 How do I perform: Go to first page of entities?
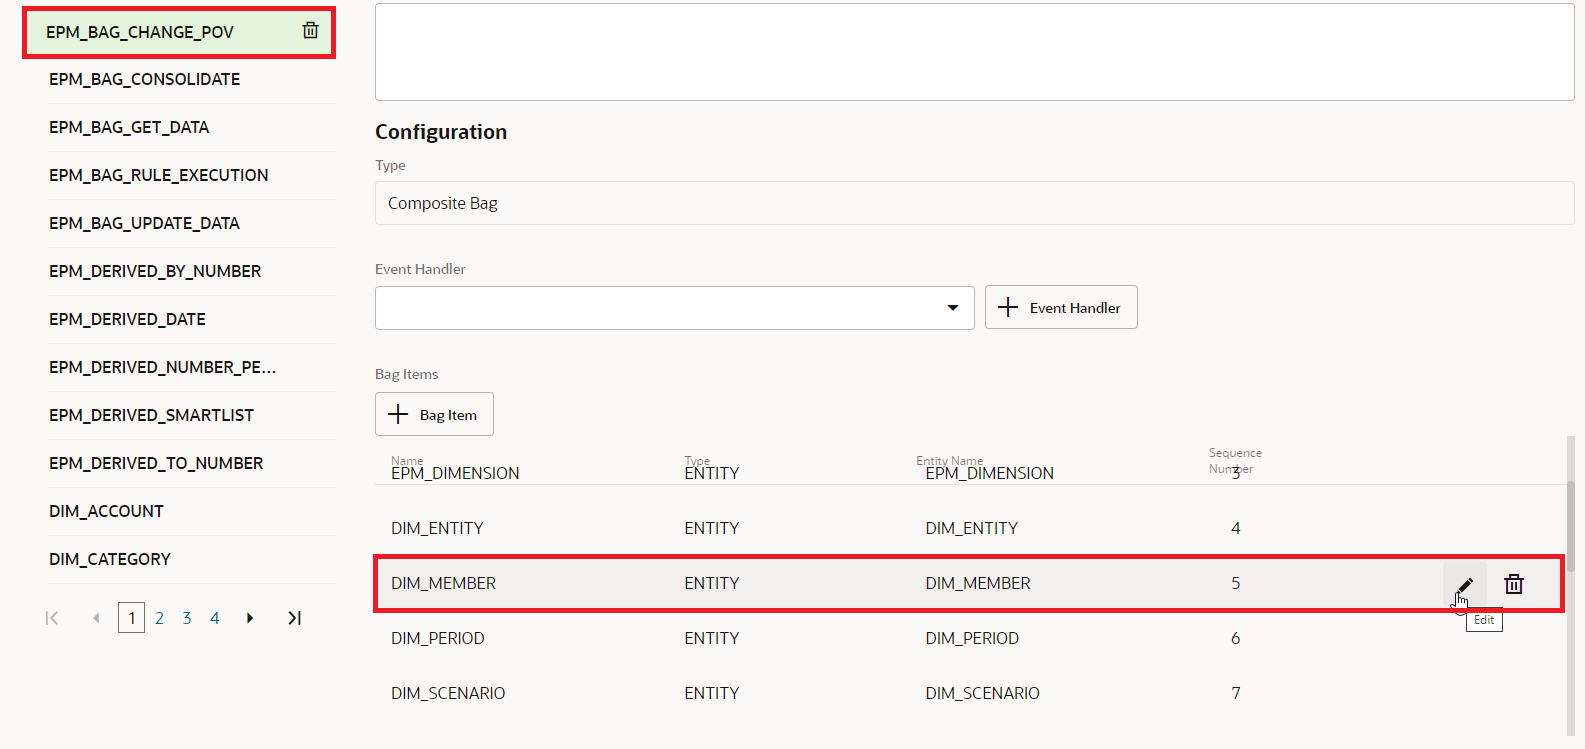point(52,618)
